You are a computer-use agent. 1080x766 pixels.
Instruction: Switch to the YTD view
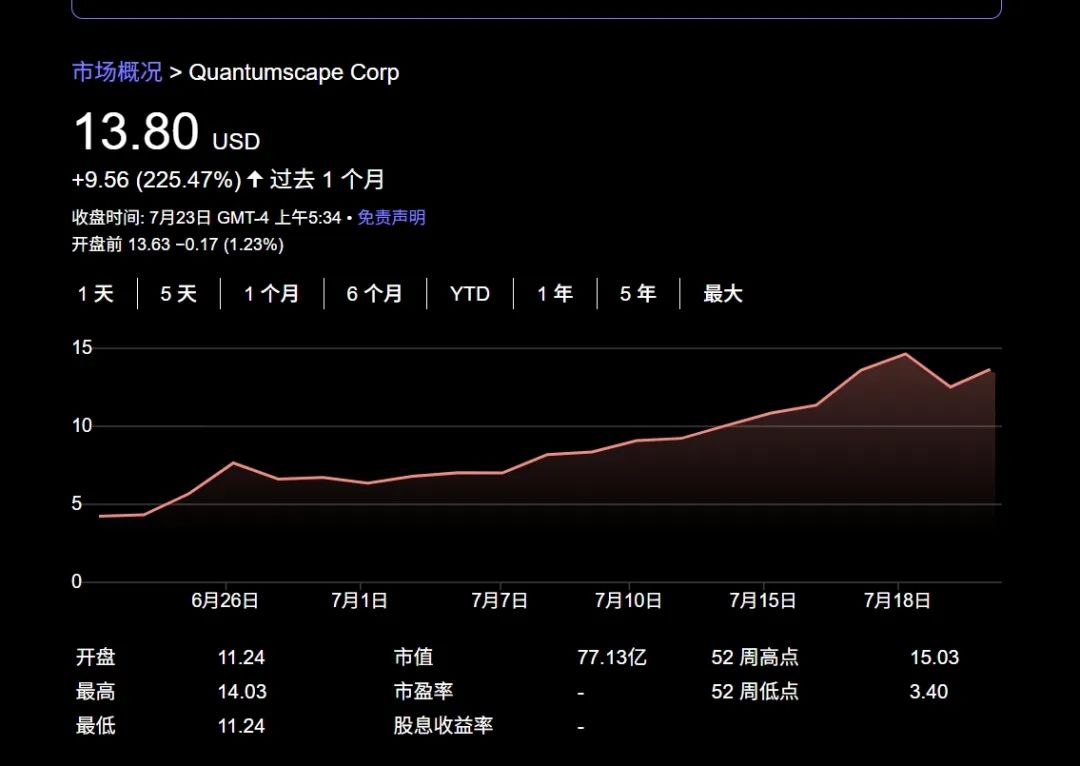pyautogui.click(x=468, y=293)
